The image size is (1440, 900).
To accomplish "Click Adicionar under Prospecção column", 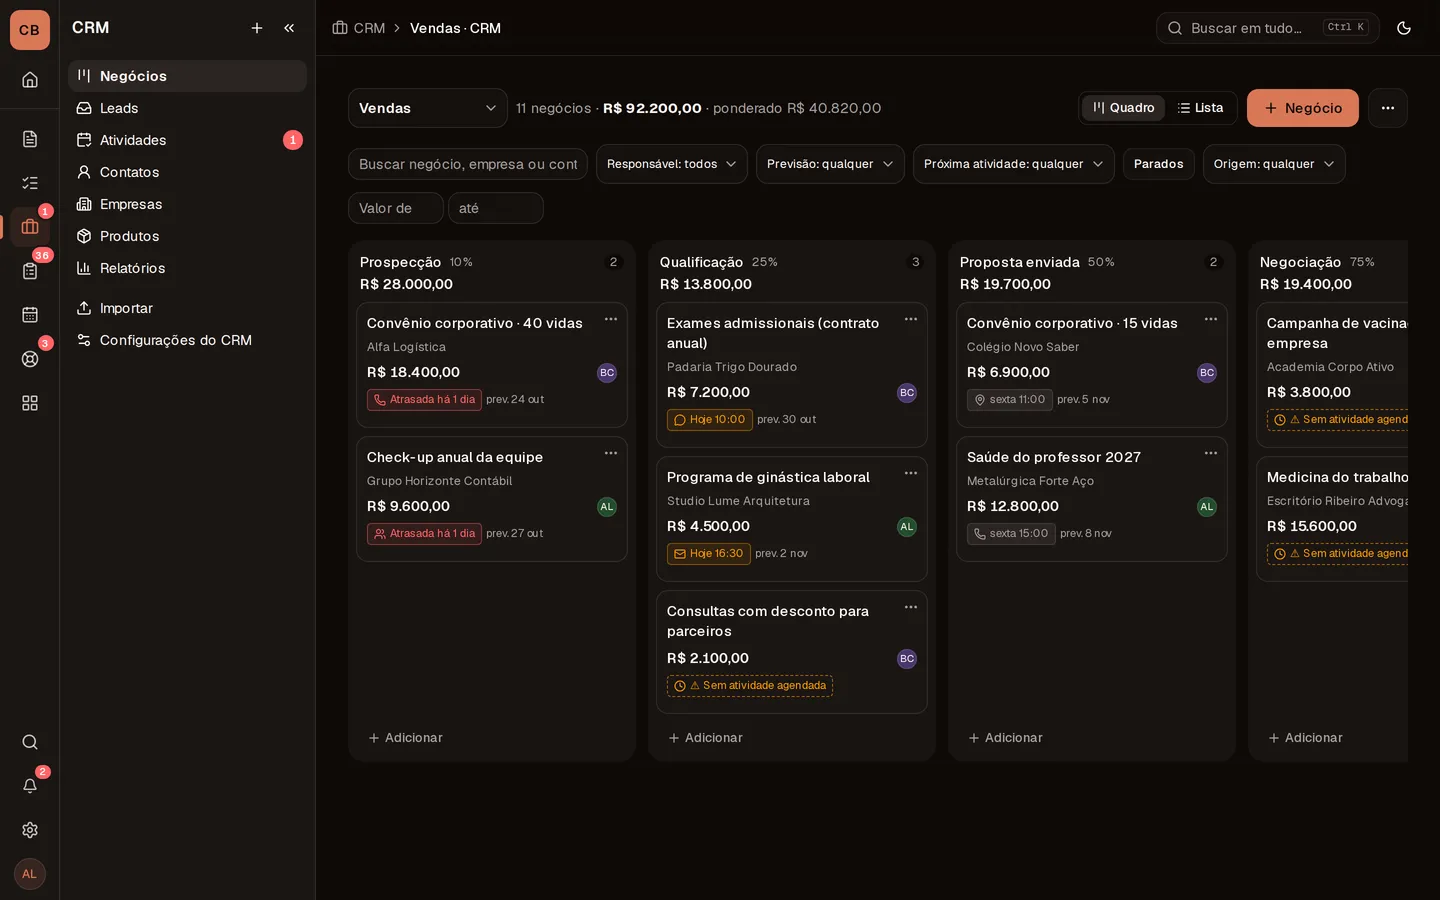I will [x=406, y=738].
